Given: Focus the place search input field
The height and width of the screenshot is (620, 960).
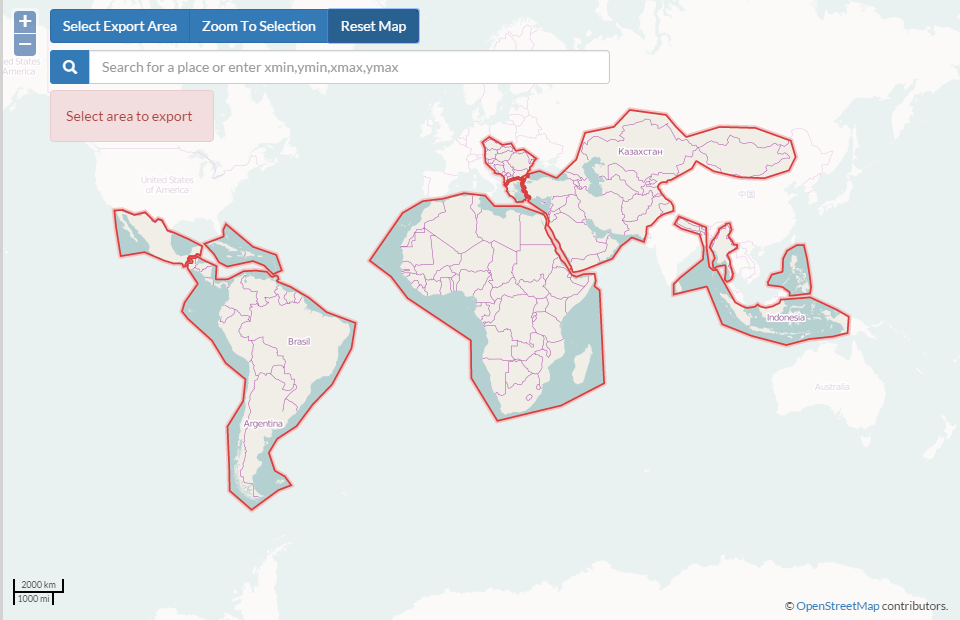Looking at the screenshot, I should (349, 67).
